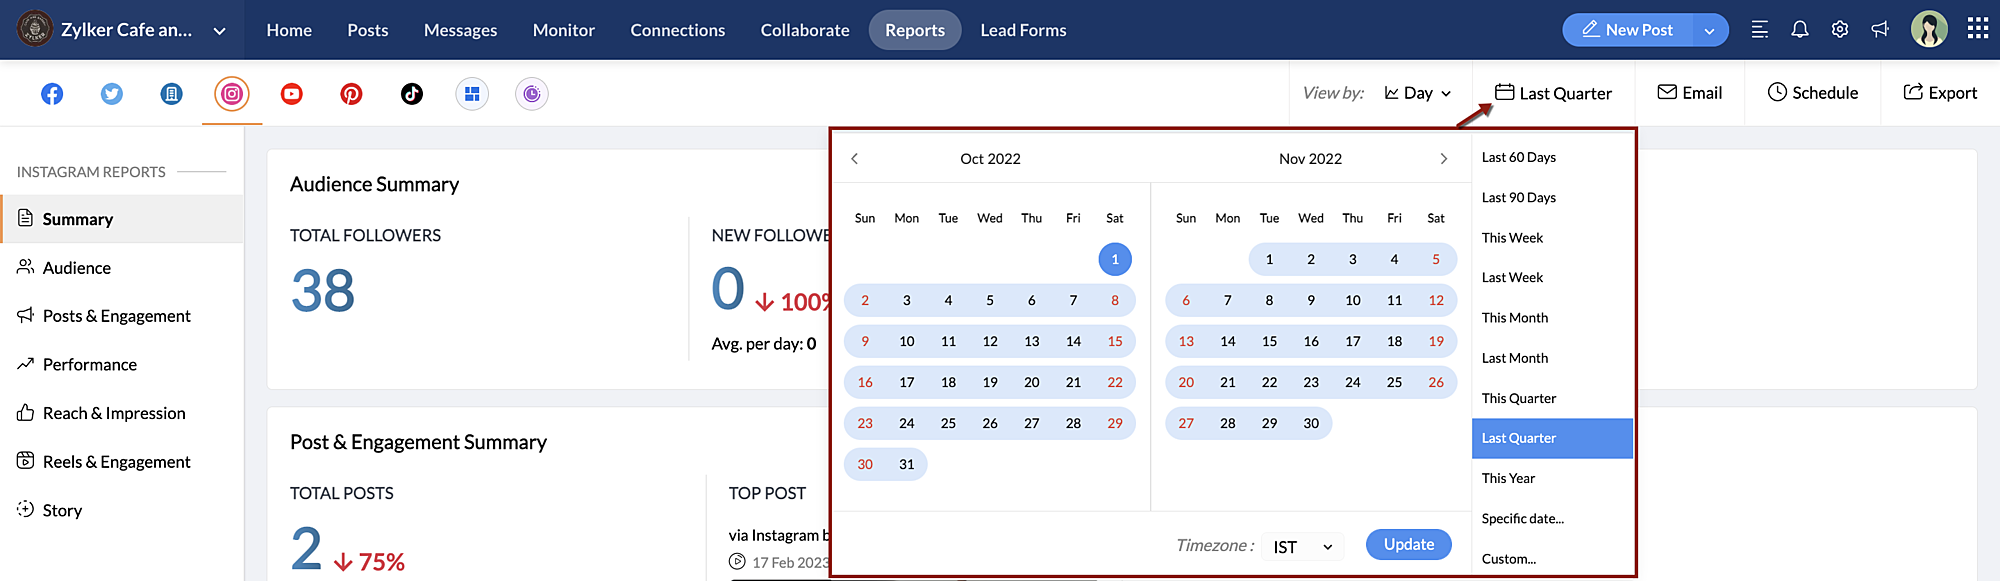Select Last Month range
This screenshot has width=2000, height=581.
coord(1553,358)
